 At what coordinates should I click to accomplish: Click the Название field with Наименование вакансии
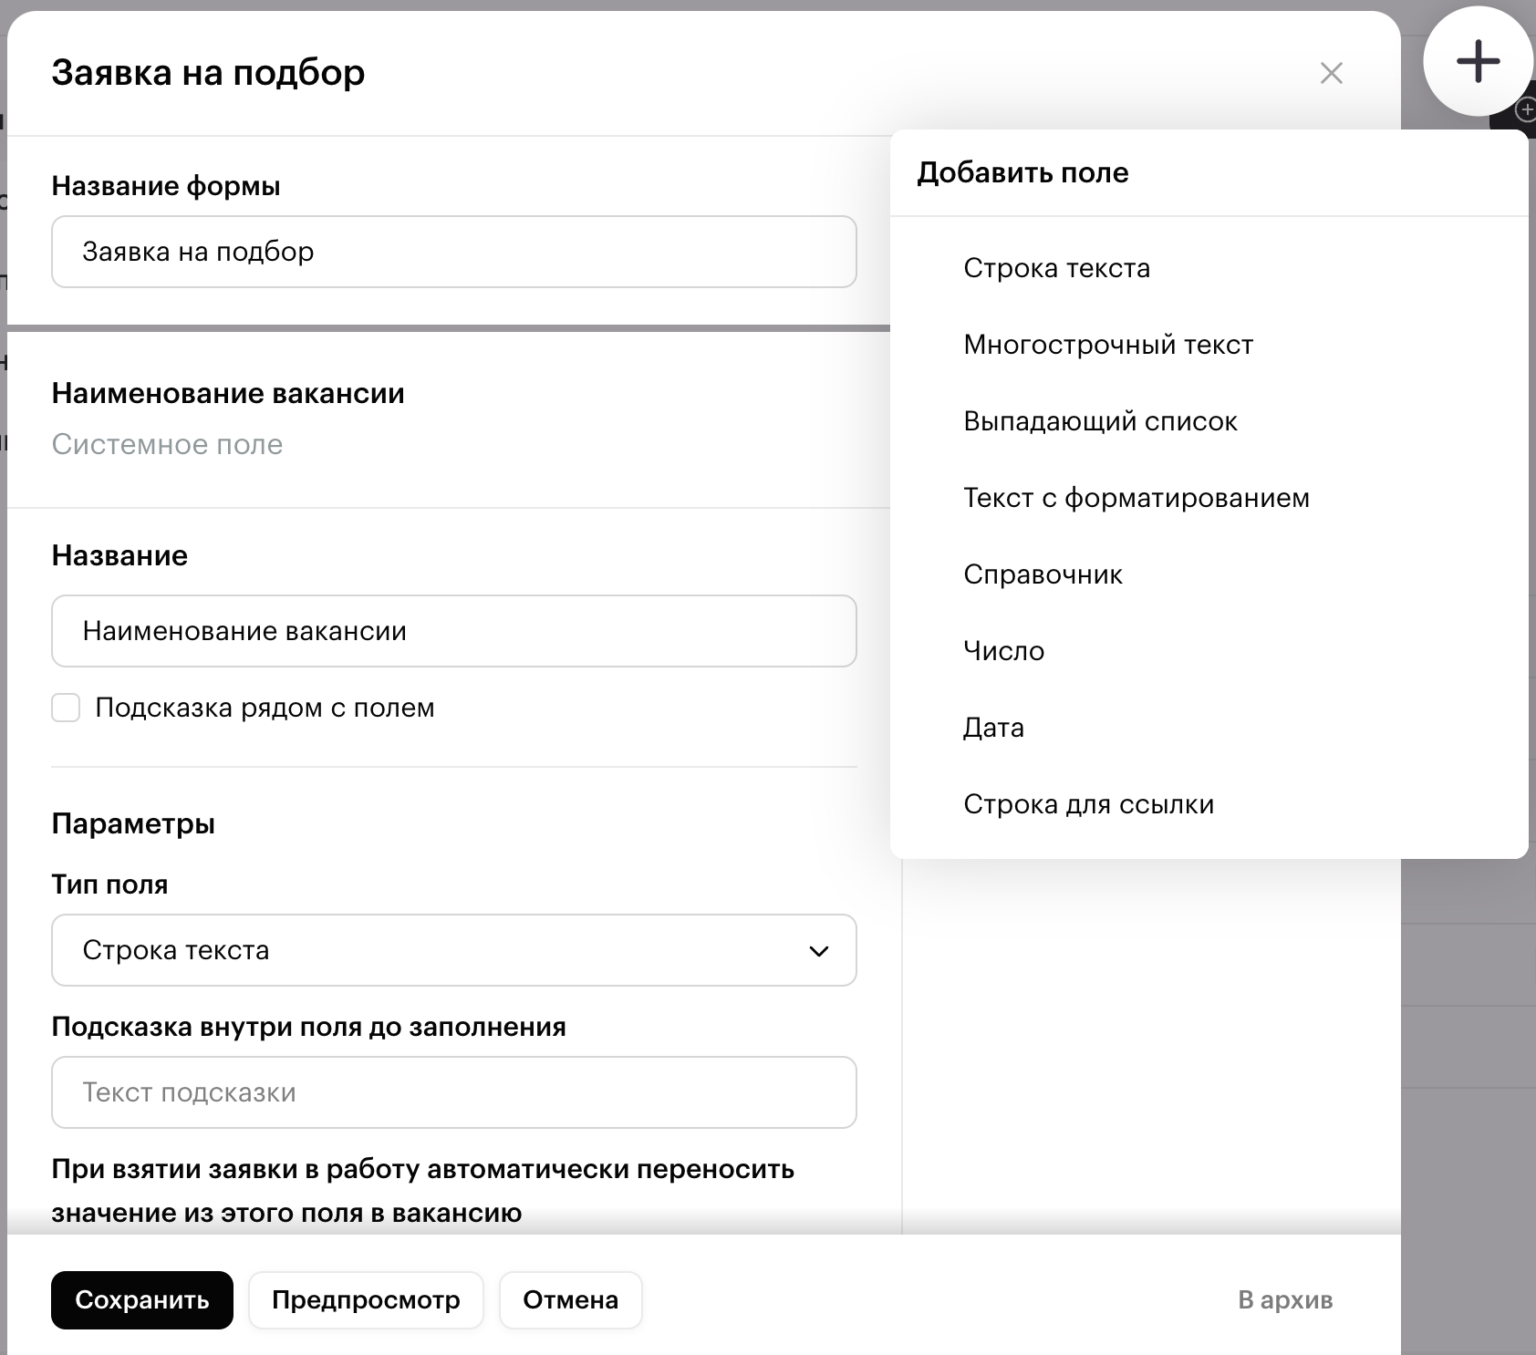click(x=453, y=631)
